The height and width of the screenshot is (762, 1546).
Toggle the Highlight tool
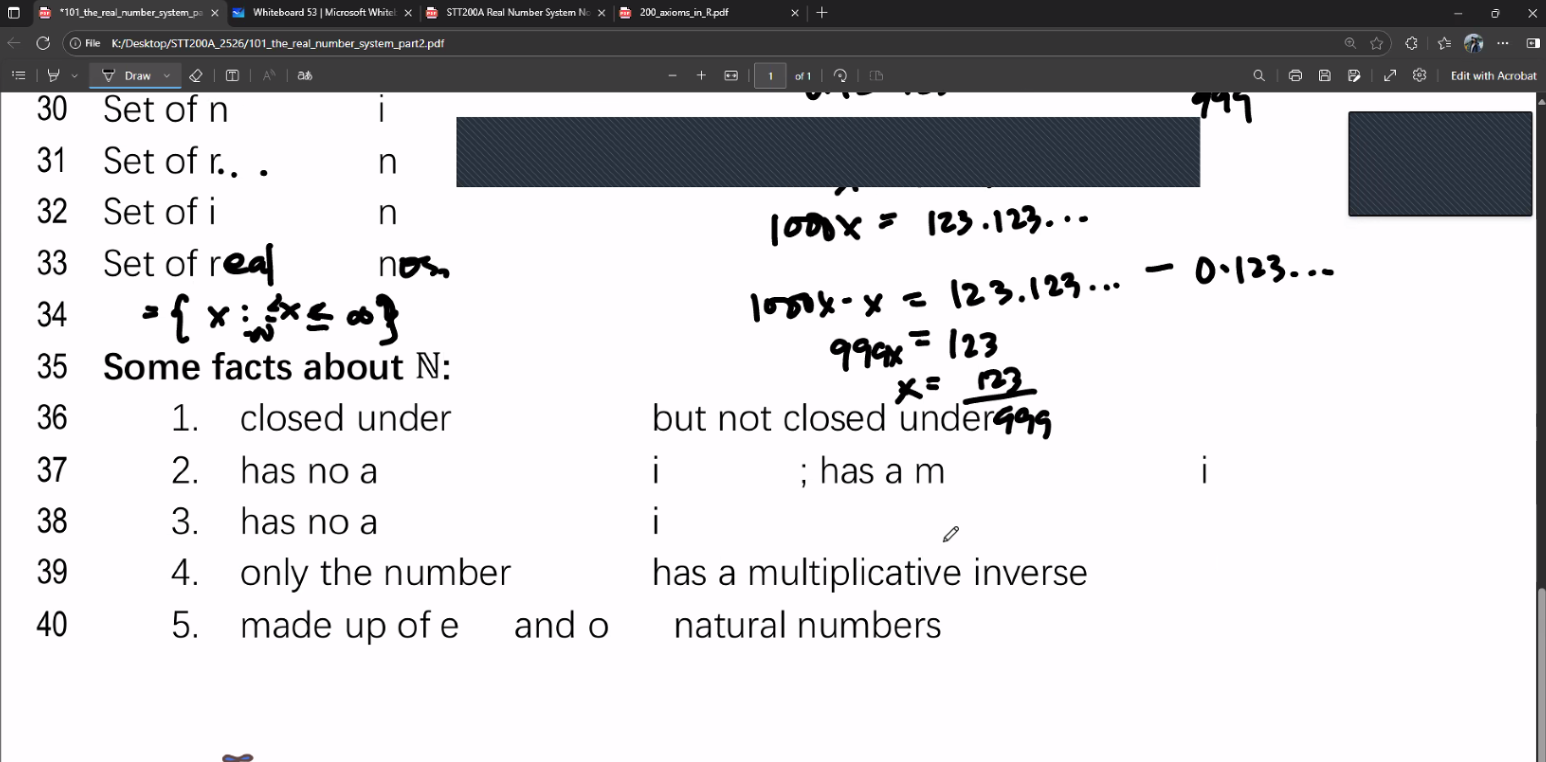54,76
